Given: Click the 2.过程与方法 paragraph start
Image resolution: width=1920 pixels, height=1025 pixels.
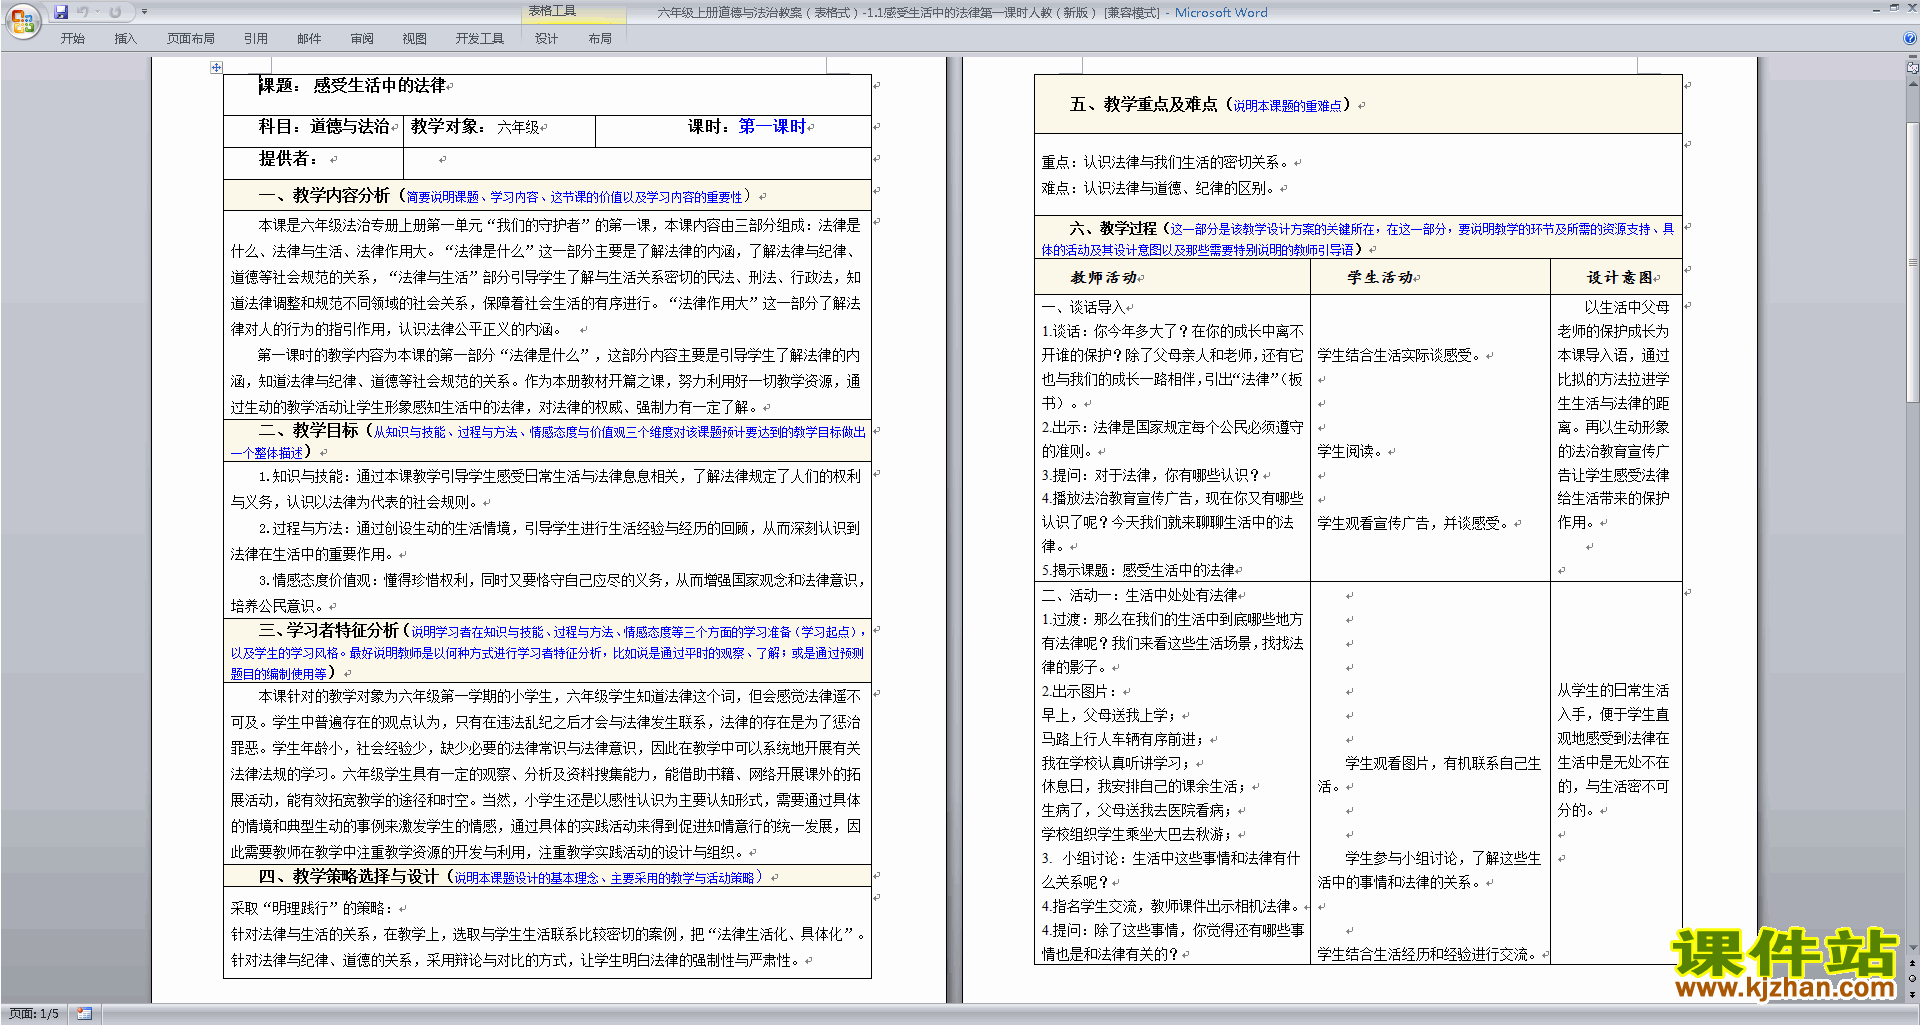Looking at the screenshot, I should (x=304, y=528).
